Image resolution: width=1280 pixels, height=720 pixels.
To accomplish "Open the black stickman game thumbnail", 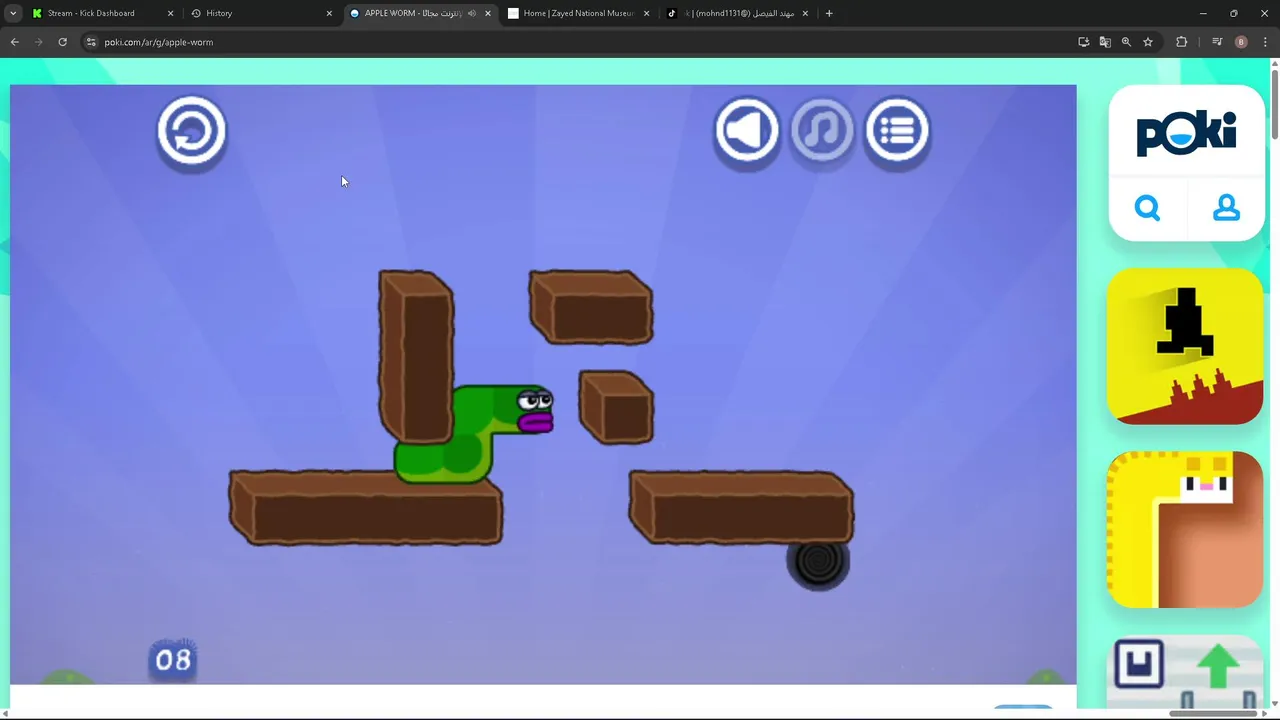I will (1185, 346).
